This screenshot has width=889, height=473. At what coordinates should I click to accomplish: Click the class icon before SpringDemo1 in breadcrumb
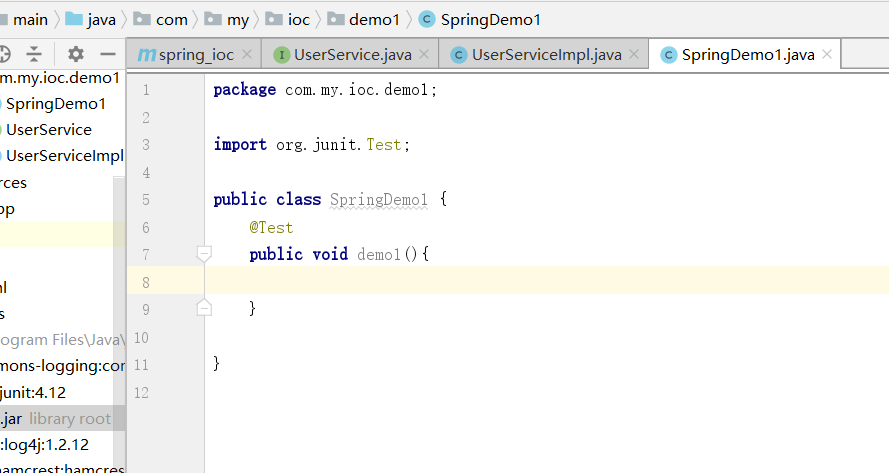[x=426, y=20]
